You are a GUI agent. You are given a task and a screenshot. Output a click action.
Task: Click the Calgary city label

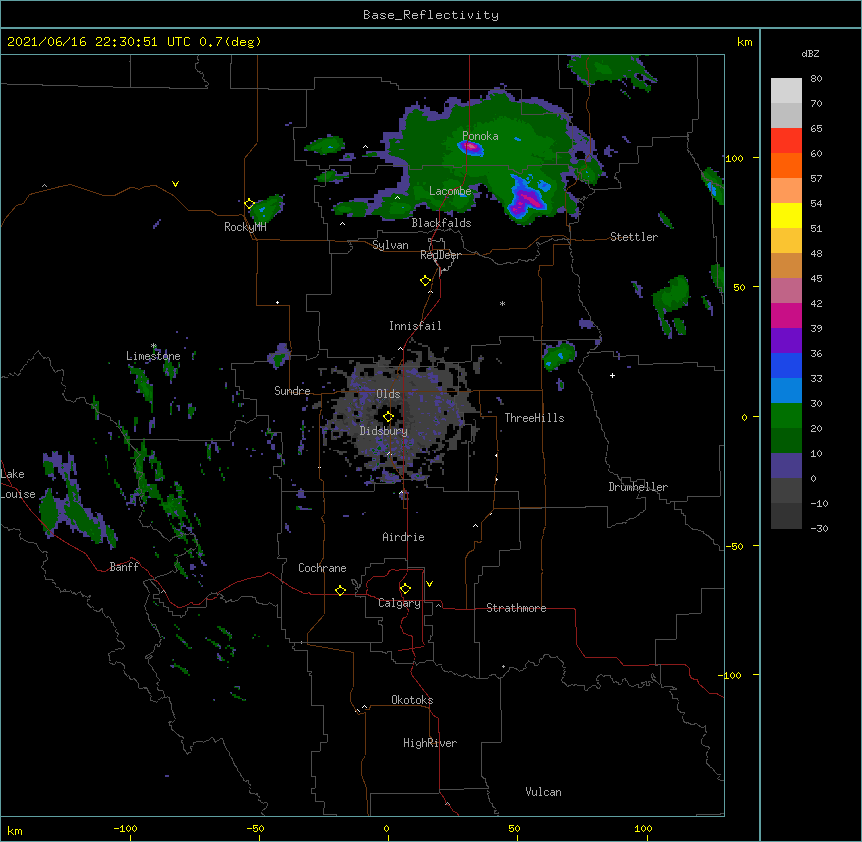tap(399, 603)
